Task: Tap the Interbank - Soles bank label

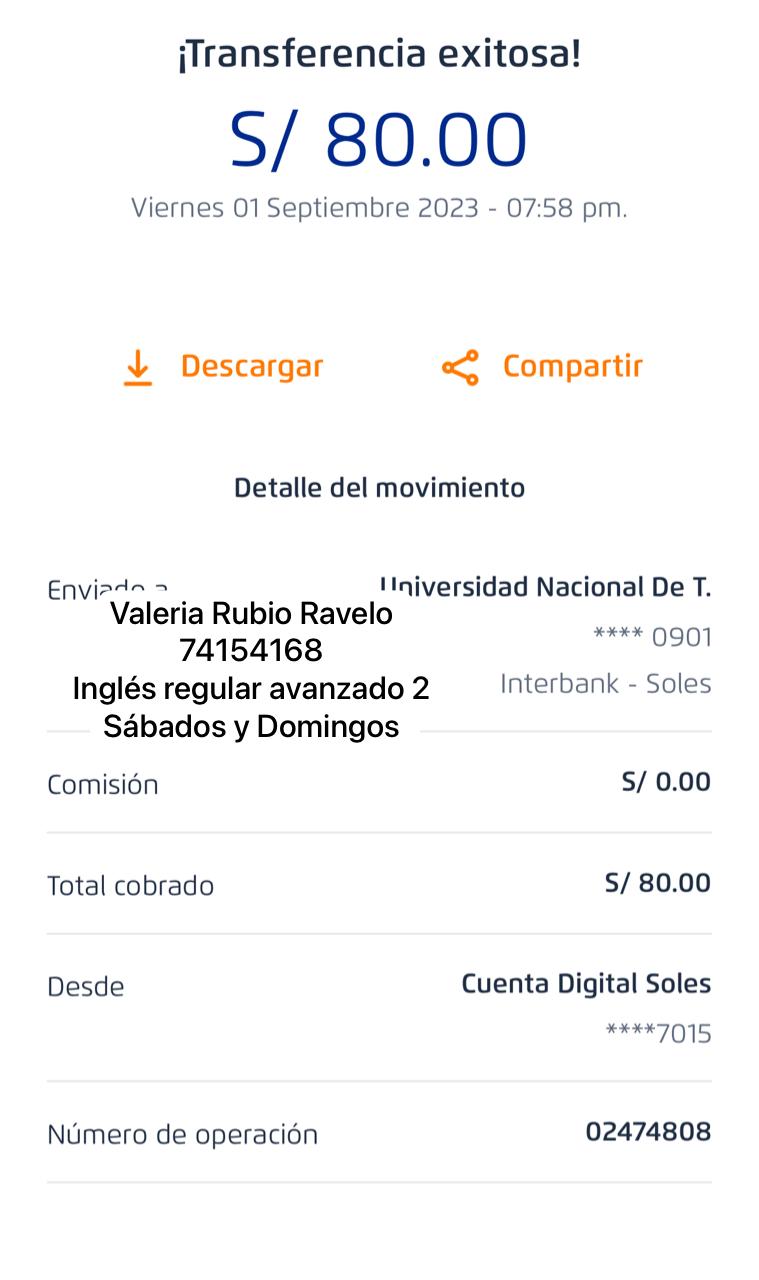Action: click(606, 684)
